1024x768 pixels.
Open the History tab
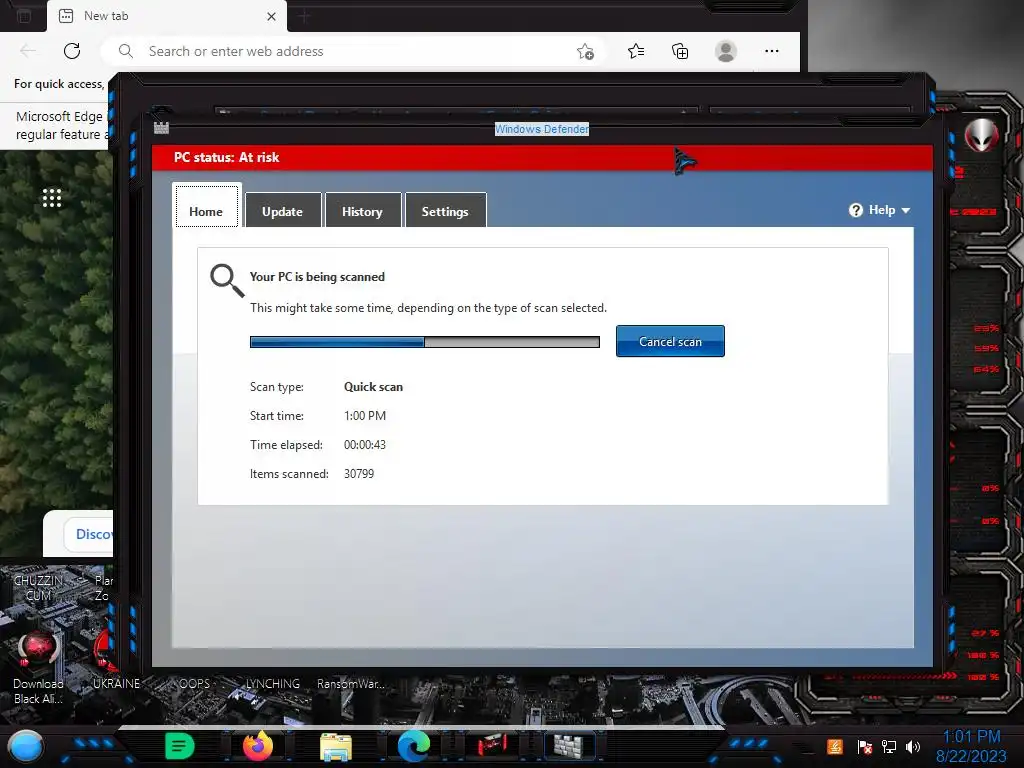click(362, 212)
